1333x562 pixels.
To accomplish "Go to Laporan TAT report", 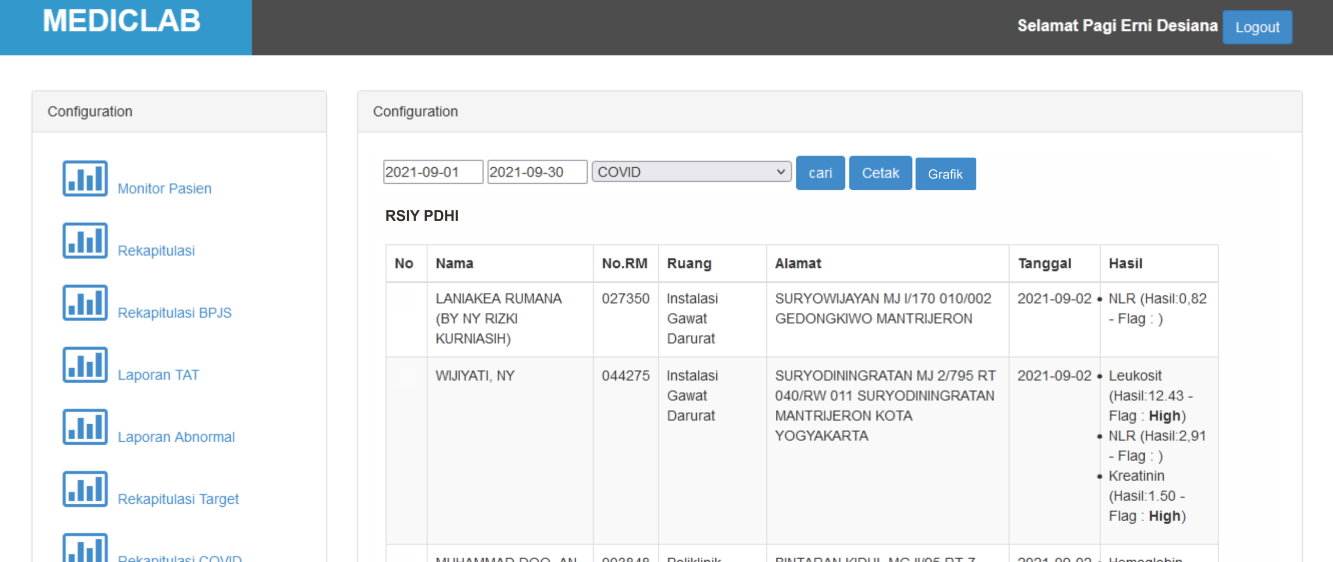I will [158, 375].
